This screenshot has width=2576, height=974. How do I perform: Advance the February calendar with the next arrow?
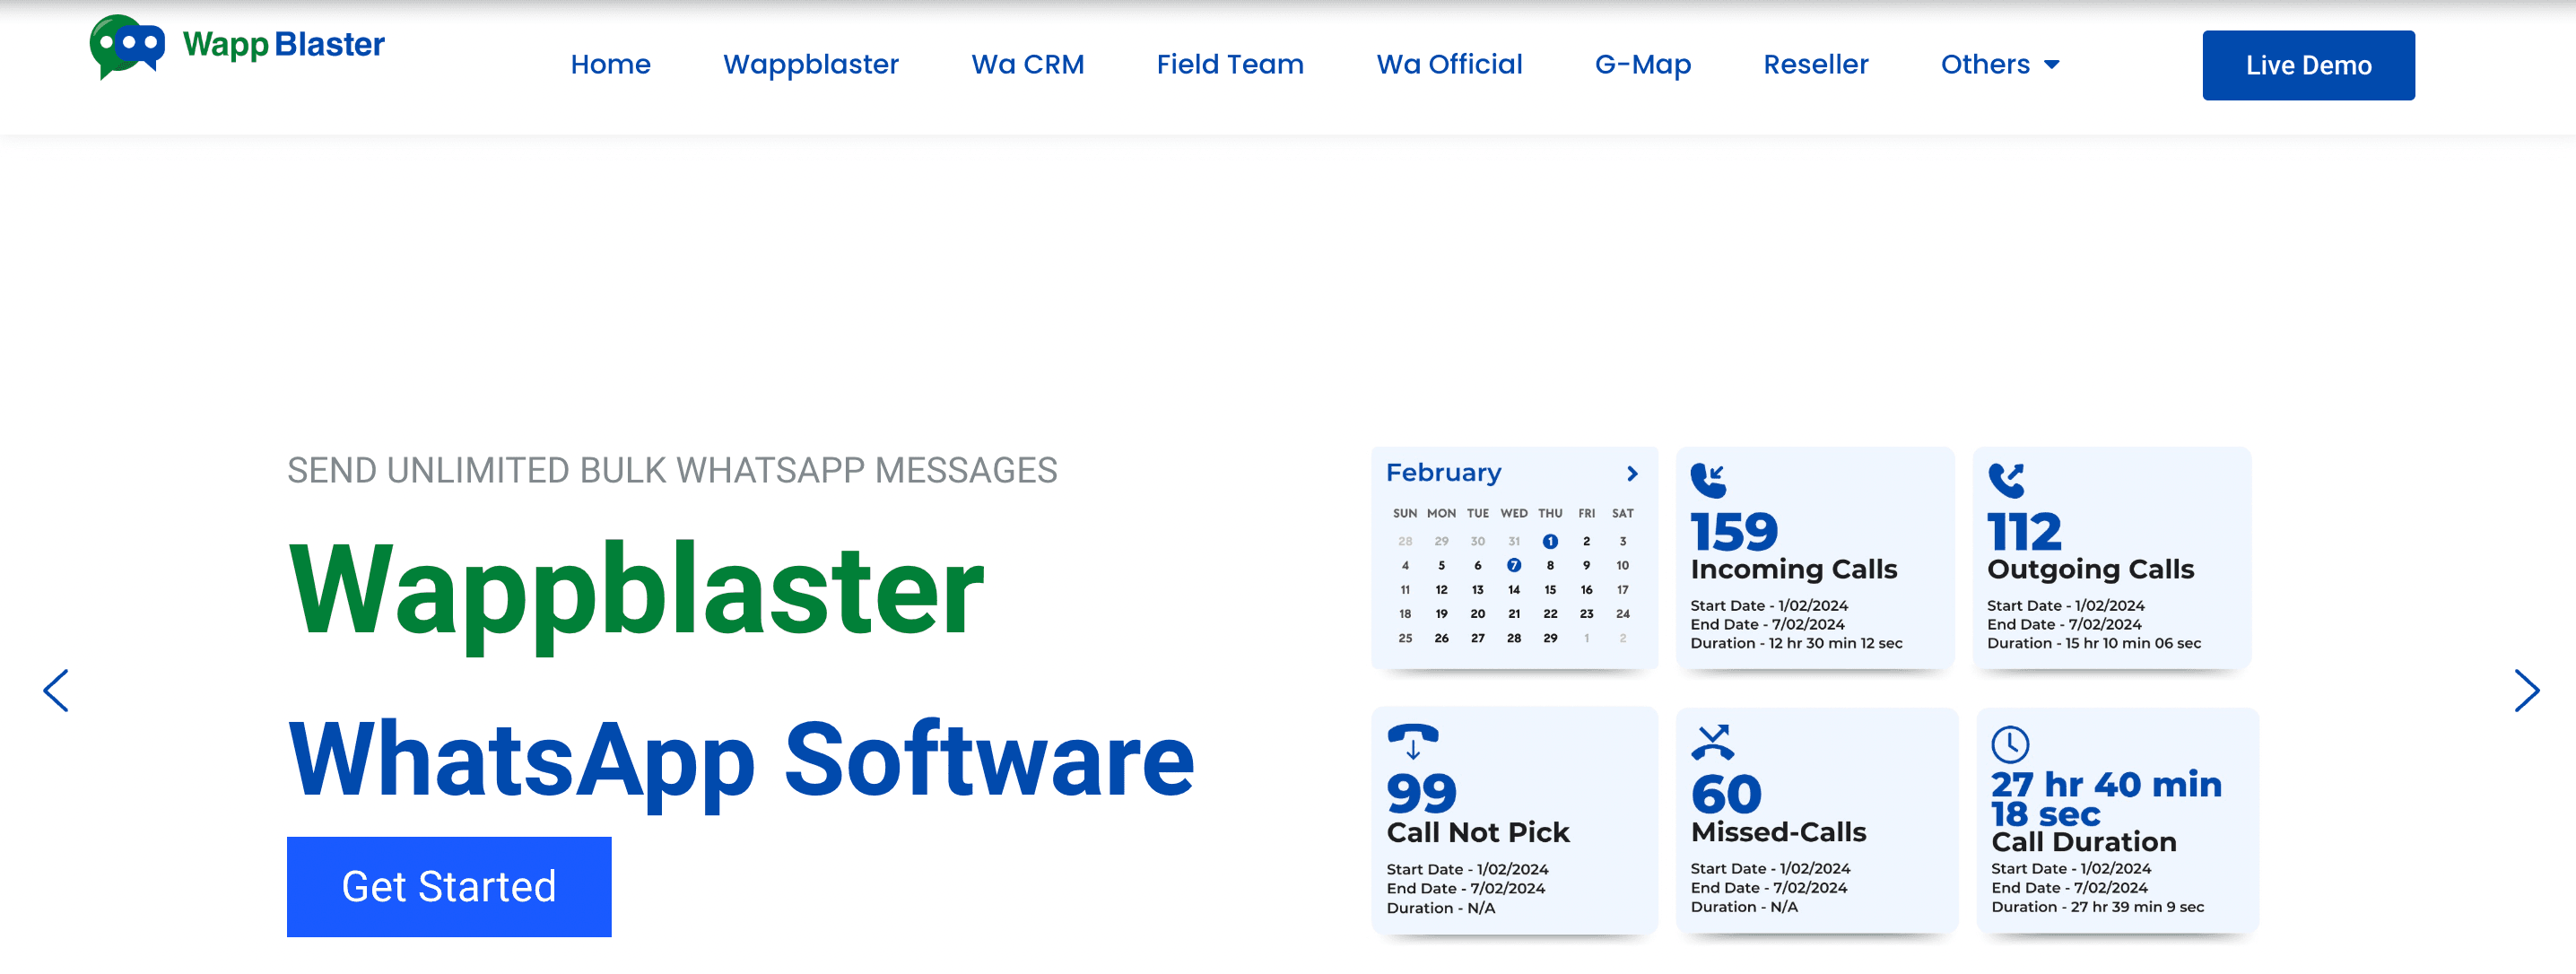[x=1633, y=473]
